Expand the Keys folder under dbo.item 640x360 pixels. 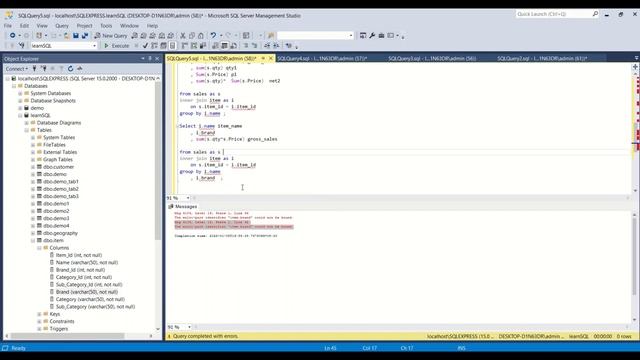click(40, 314)
